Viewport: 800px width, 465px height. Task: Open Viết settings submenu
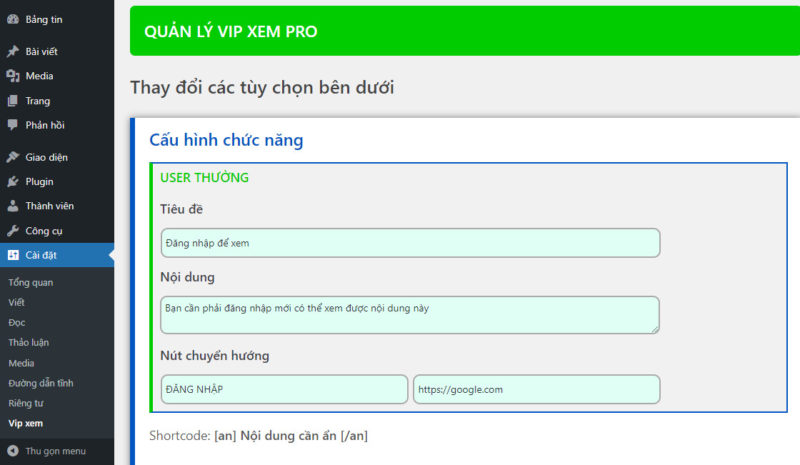[x=16, y=302]
